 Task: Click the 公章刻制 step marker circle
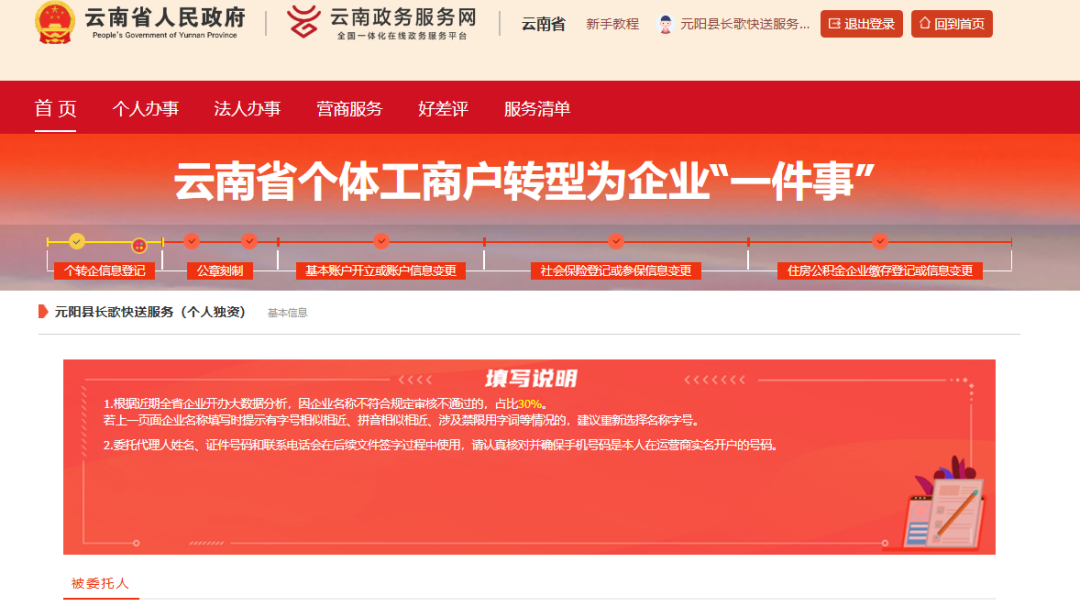click(x=191, y=241)
